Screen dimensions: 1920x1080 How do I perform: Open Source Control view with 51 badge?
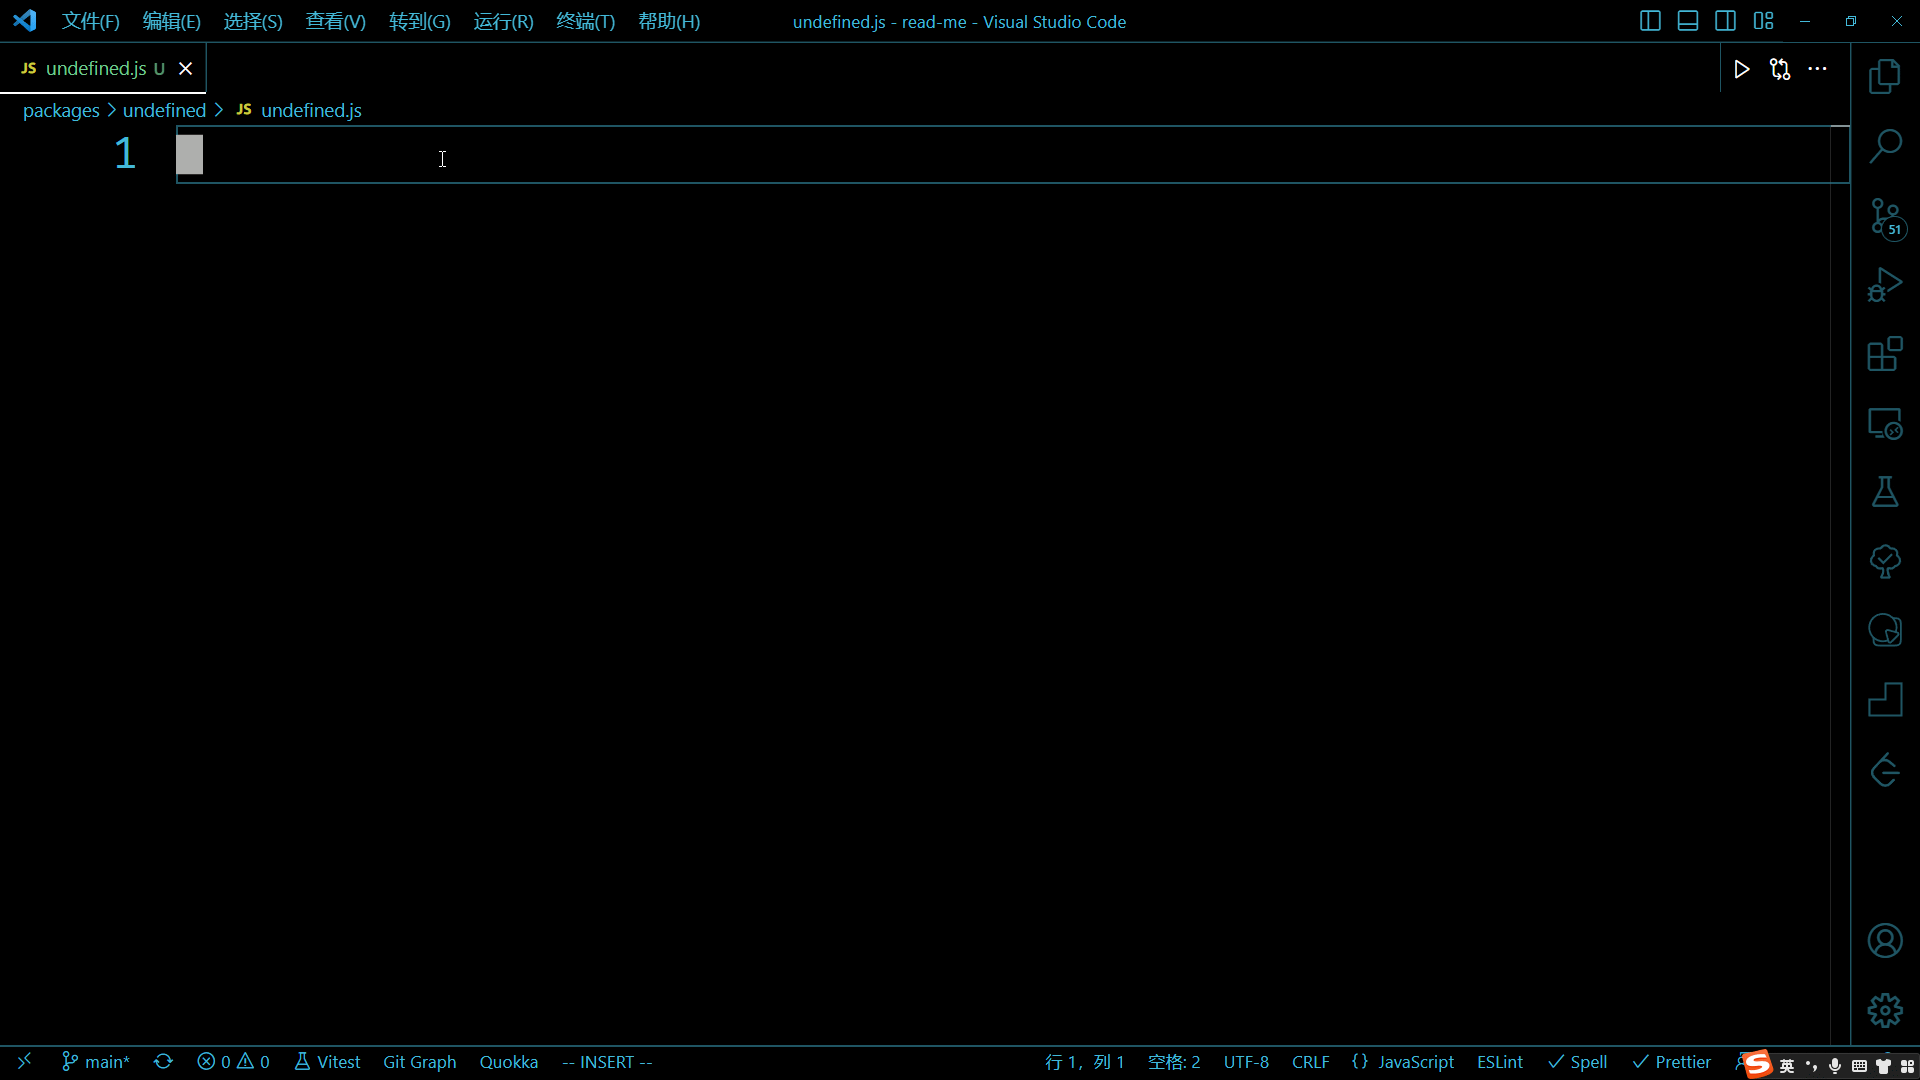[1884, 216]
